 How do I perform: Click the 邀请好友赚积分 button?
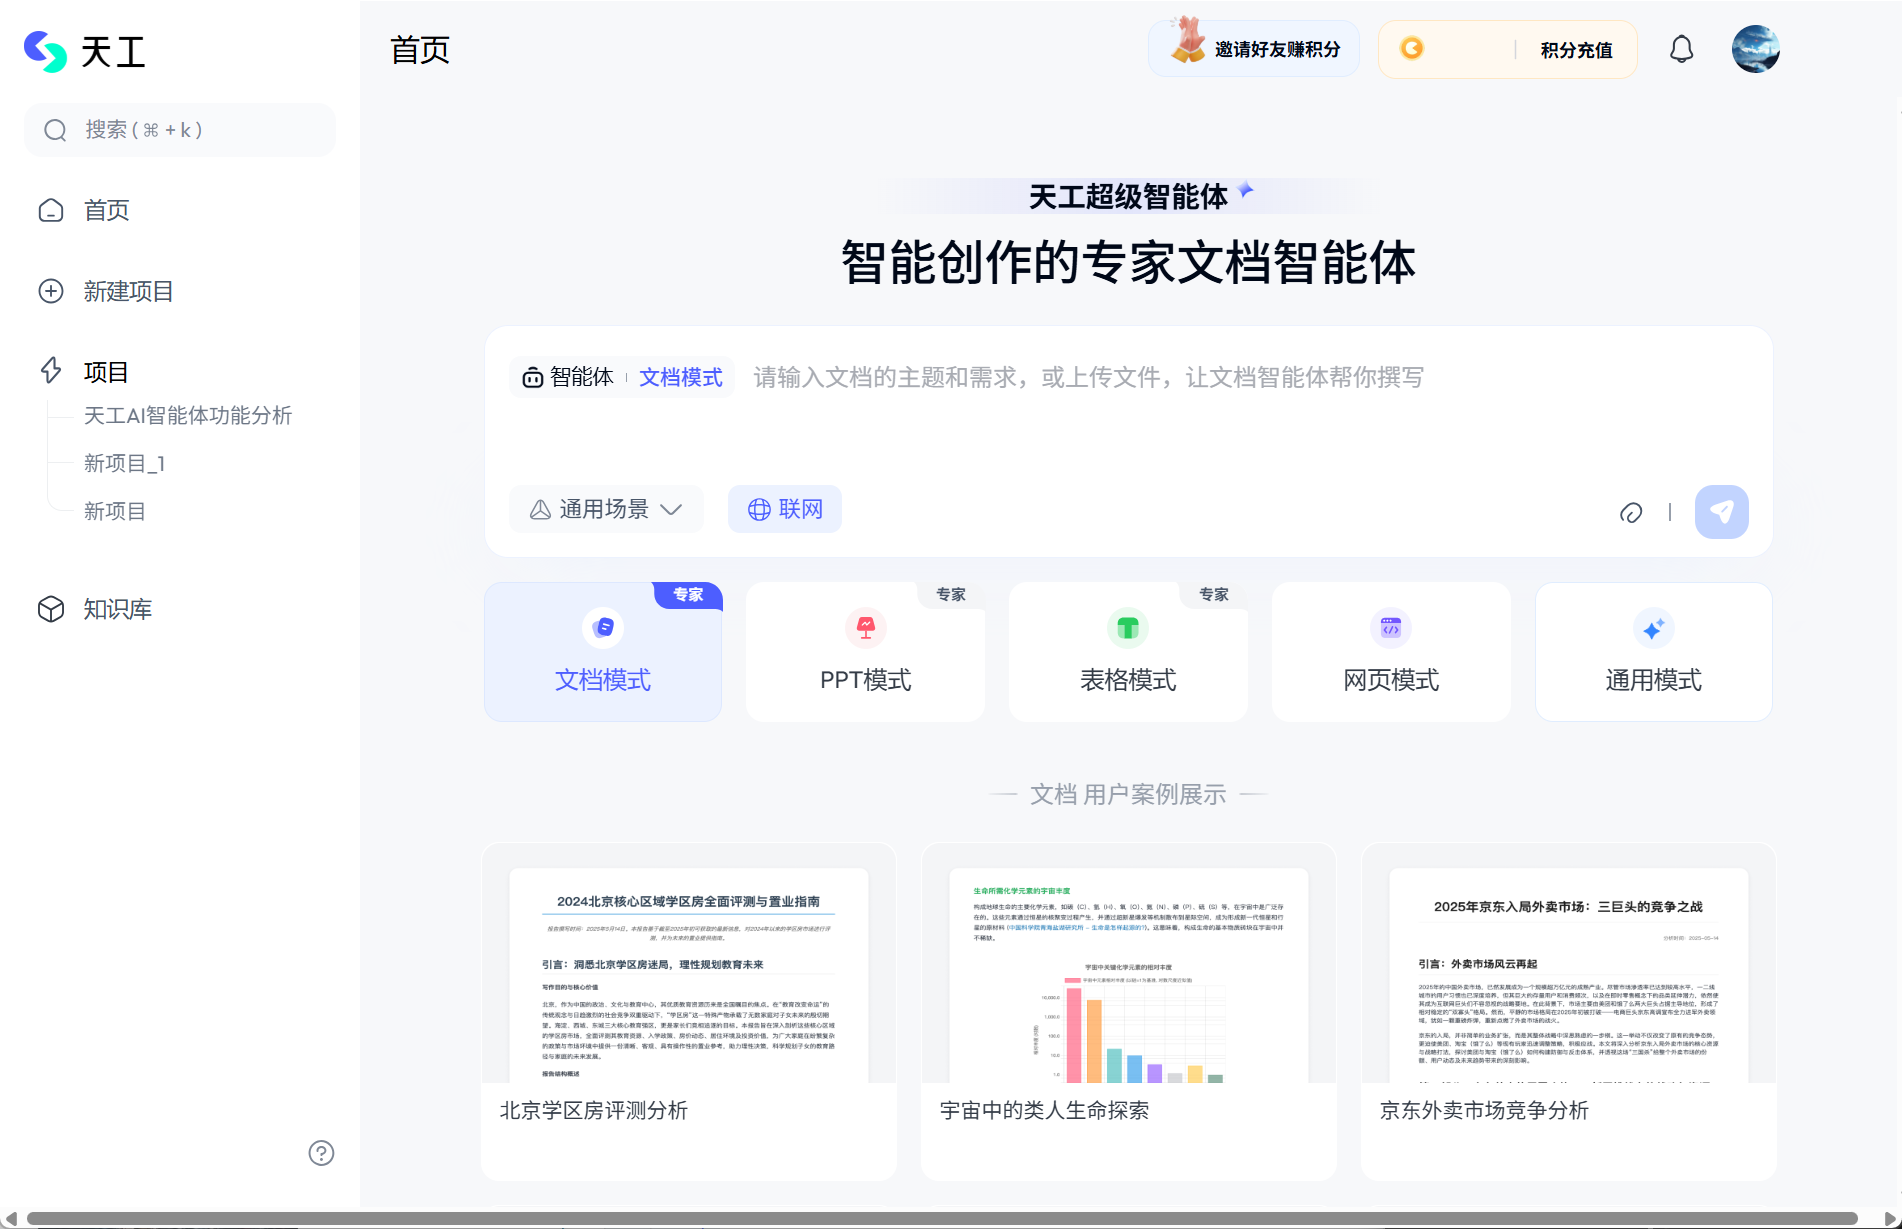coord(1253,48)
